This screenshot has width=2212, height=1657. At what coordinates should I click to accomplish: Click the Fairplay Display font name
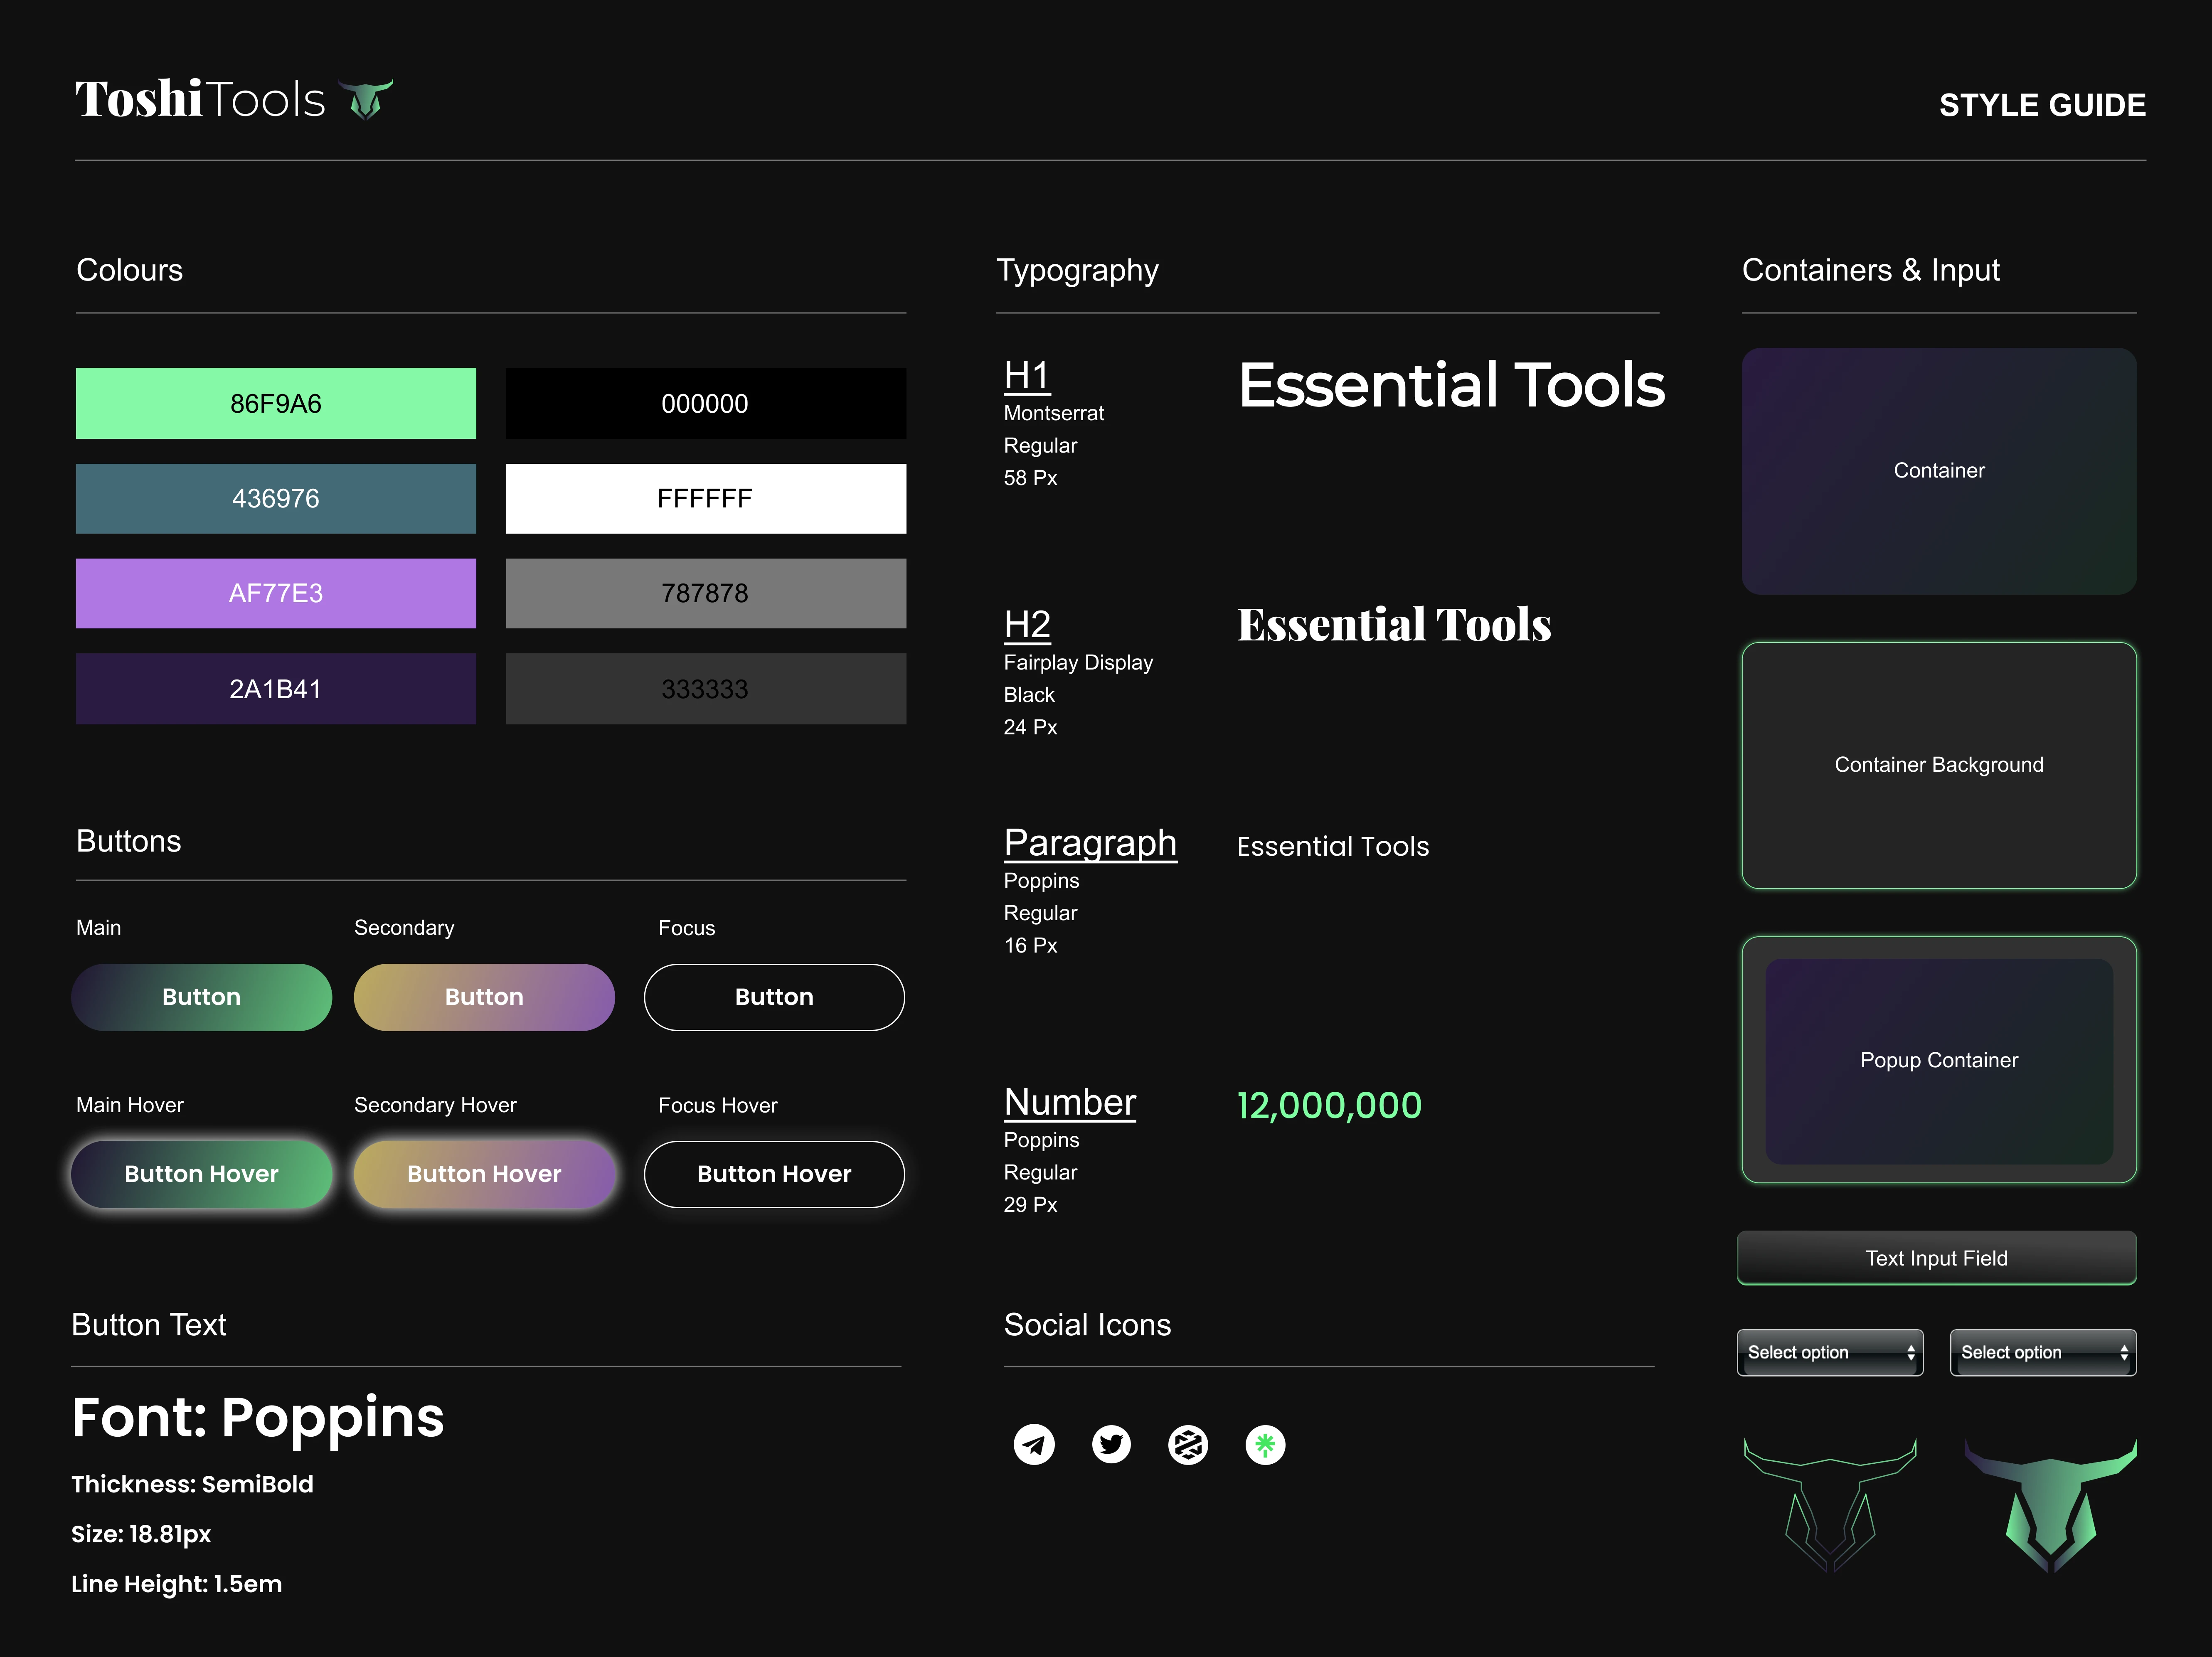(x=1078, y=662)
